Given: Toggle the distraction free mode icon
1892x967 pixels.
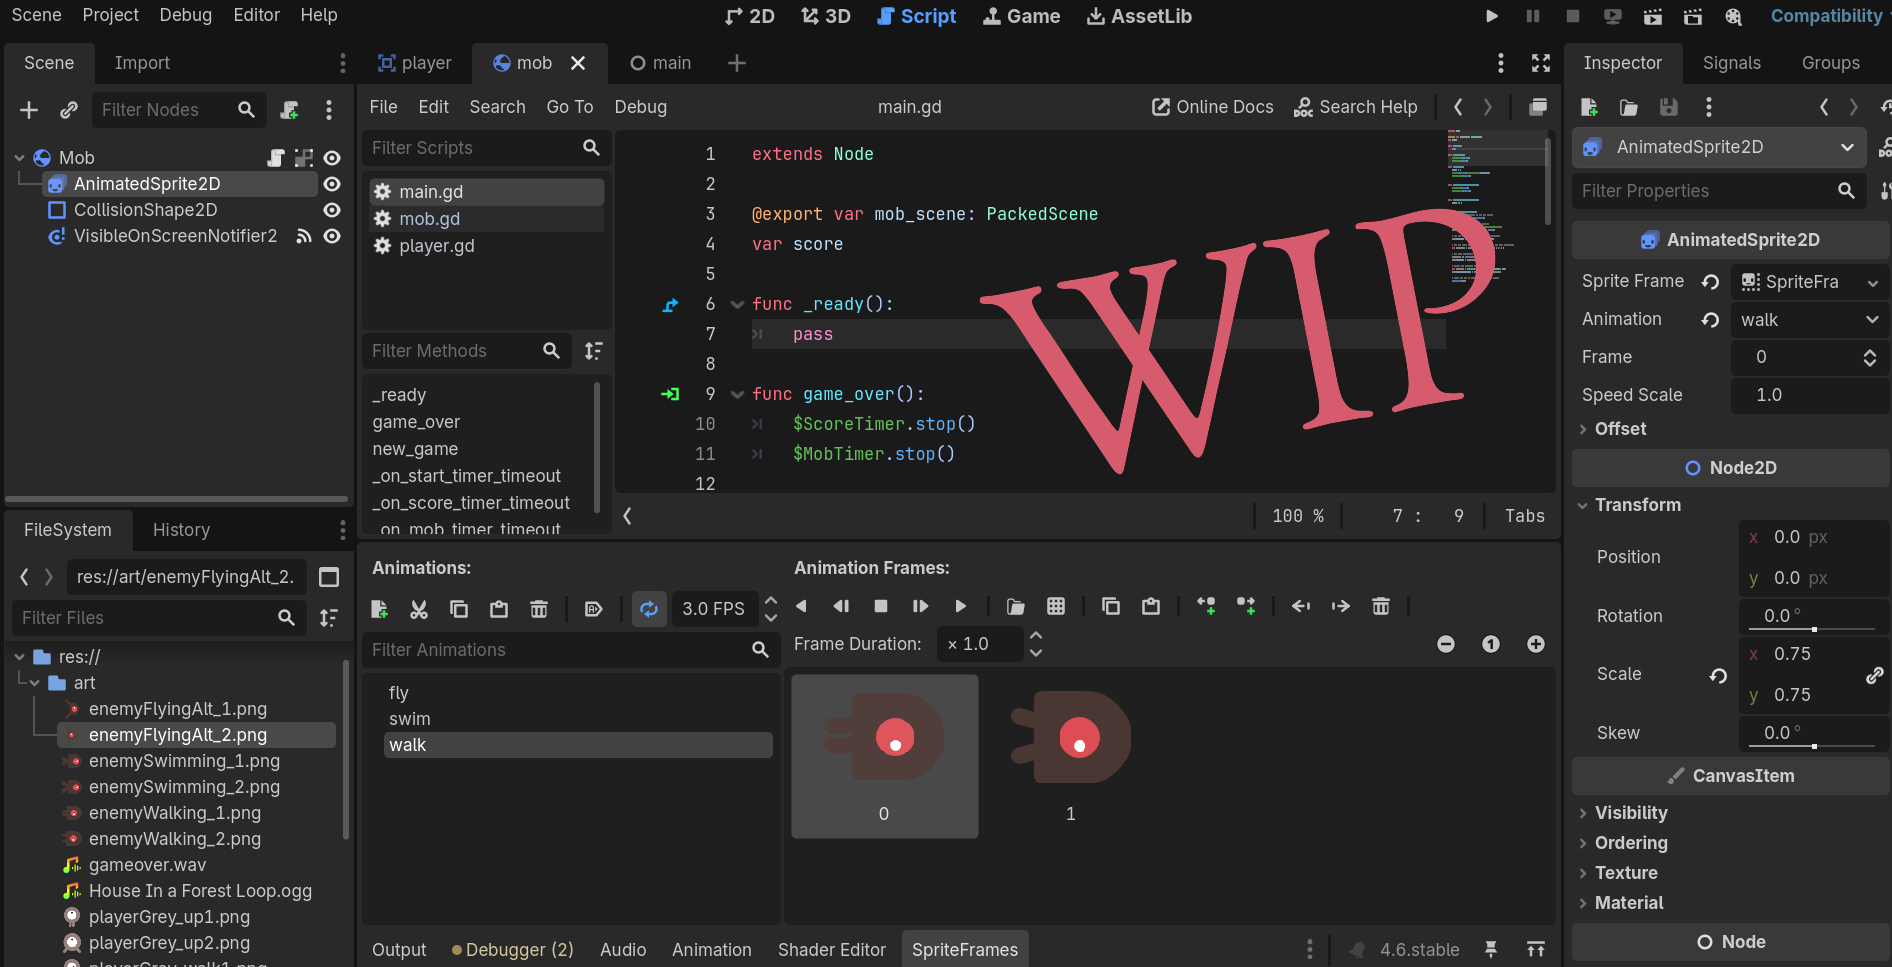Looking at the screenshot, I should [x=1540, y=63].
